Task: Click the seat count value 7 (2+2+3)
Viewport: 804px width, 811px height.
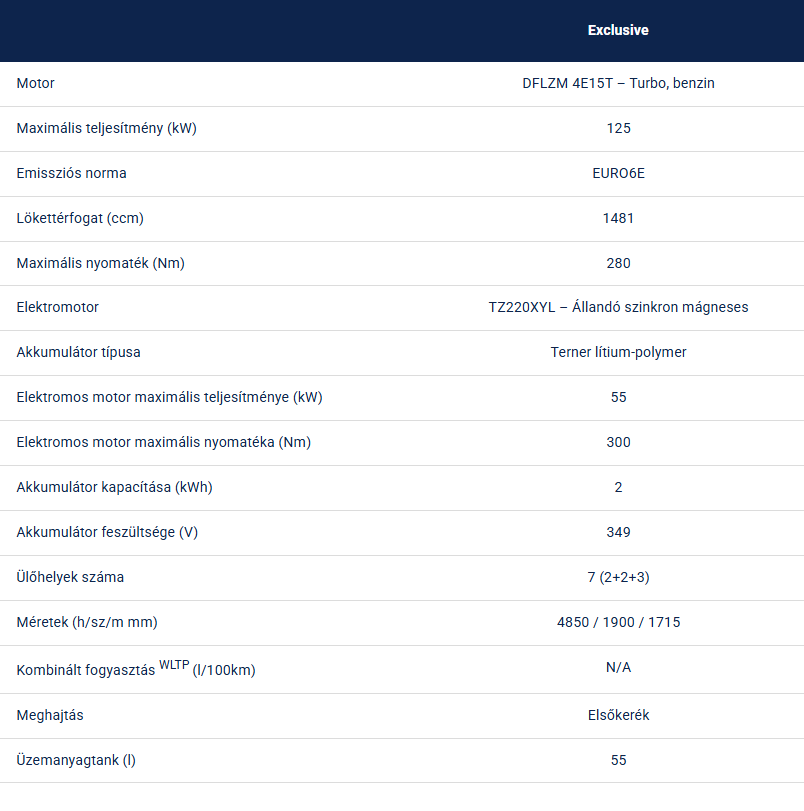Action: click(x=618, y=577)
